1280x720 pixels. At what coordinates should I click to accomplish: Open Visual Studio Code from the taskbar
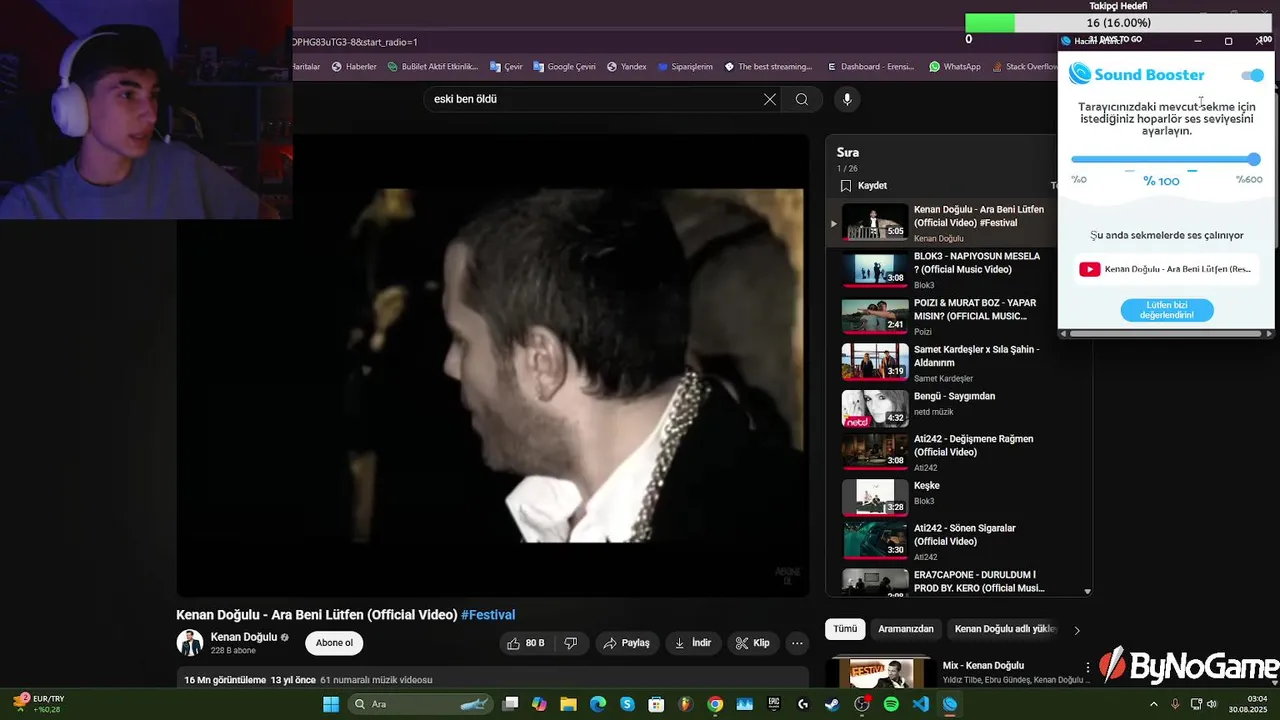click(920, 704)
